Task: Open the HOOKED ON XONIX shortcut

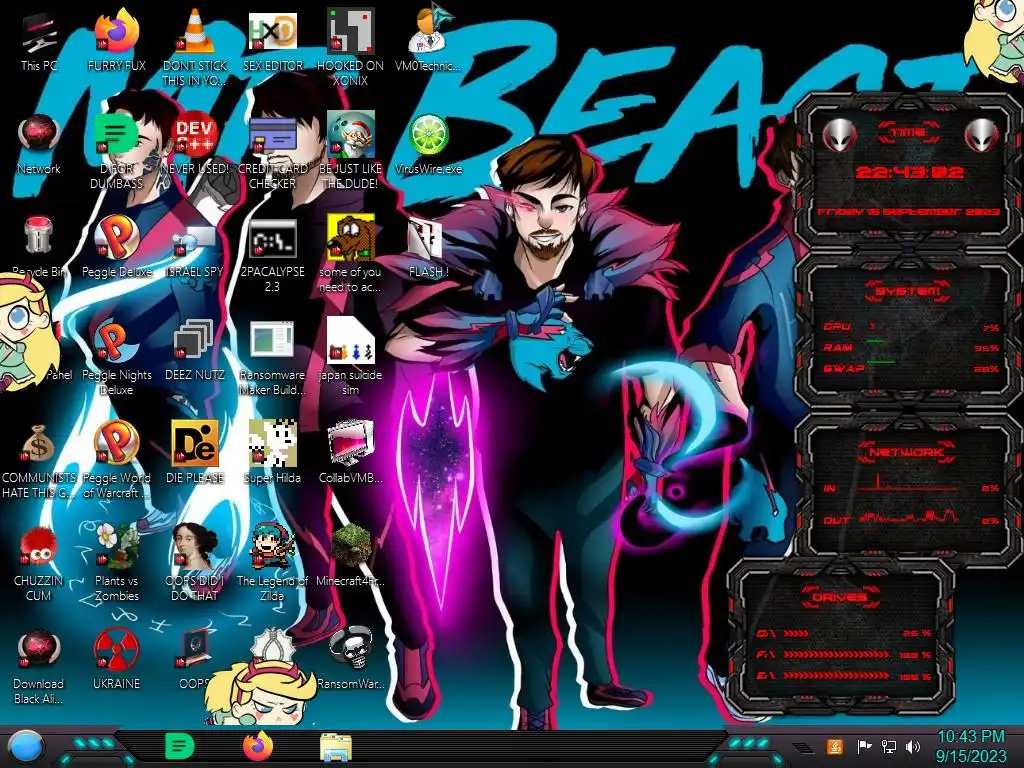Action: tap(351, 48)
